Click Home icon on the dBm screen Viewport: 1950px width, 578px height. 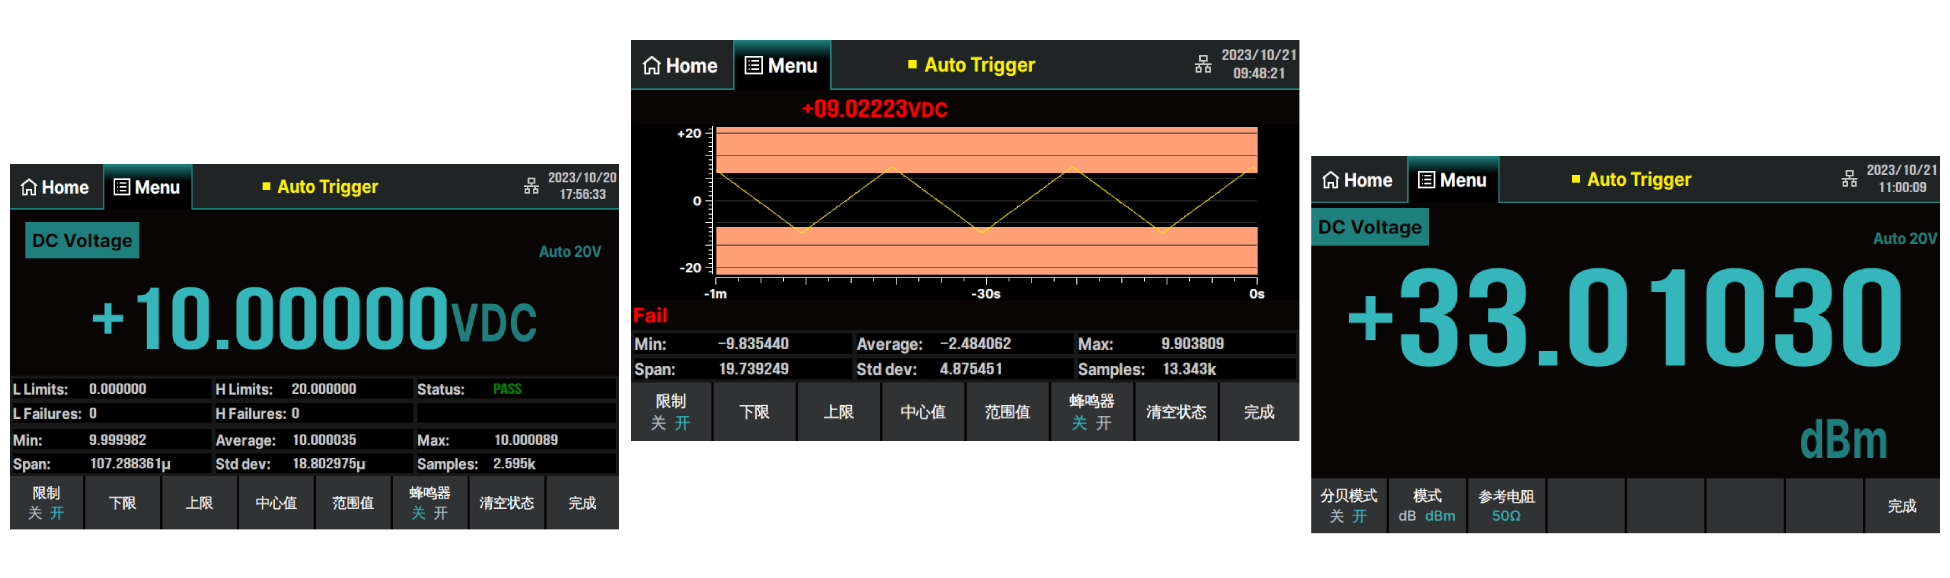1331,181
